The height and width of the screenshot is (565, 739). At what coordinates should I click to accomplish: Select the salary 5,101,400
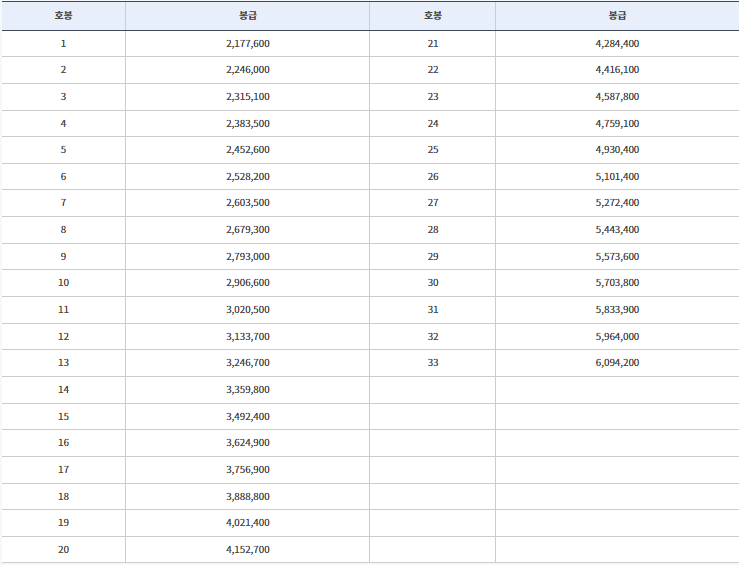tap(617, 177)
